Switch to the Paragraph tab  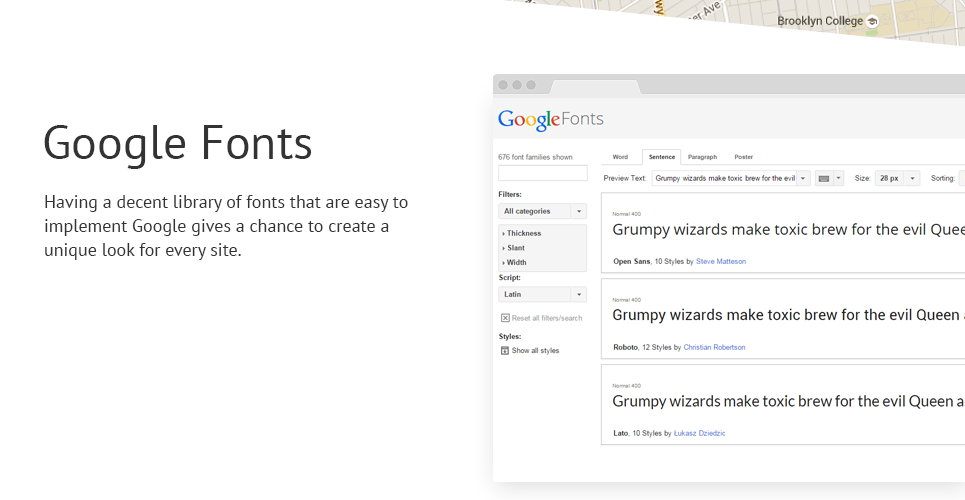[702, 157]
